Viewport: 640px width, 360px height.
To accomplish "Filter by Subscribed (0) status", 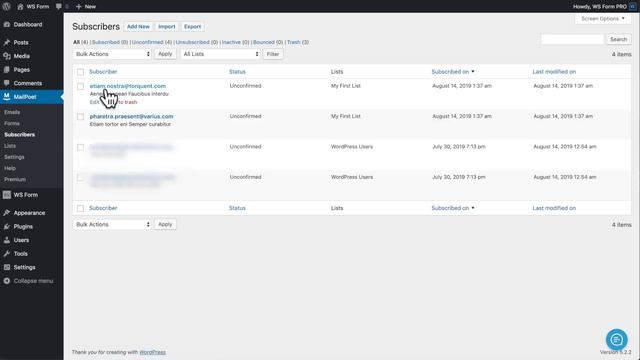I will click(x=110, y=42).
